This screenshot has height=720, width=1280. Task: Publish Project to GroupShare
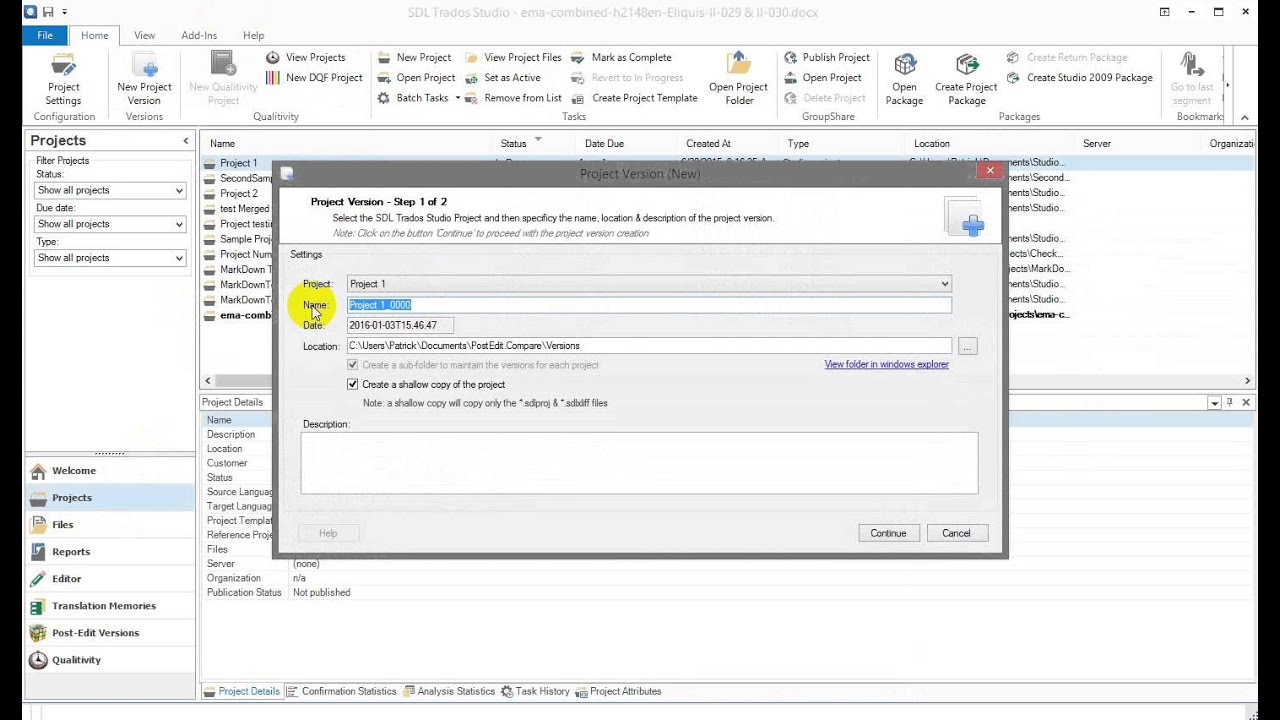coord(826,57)
